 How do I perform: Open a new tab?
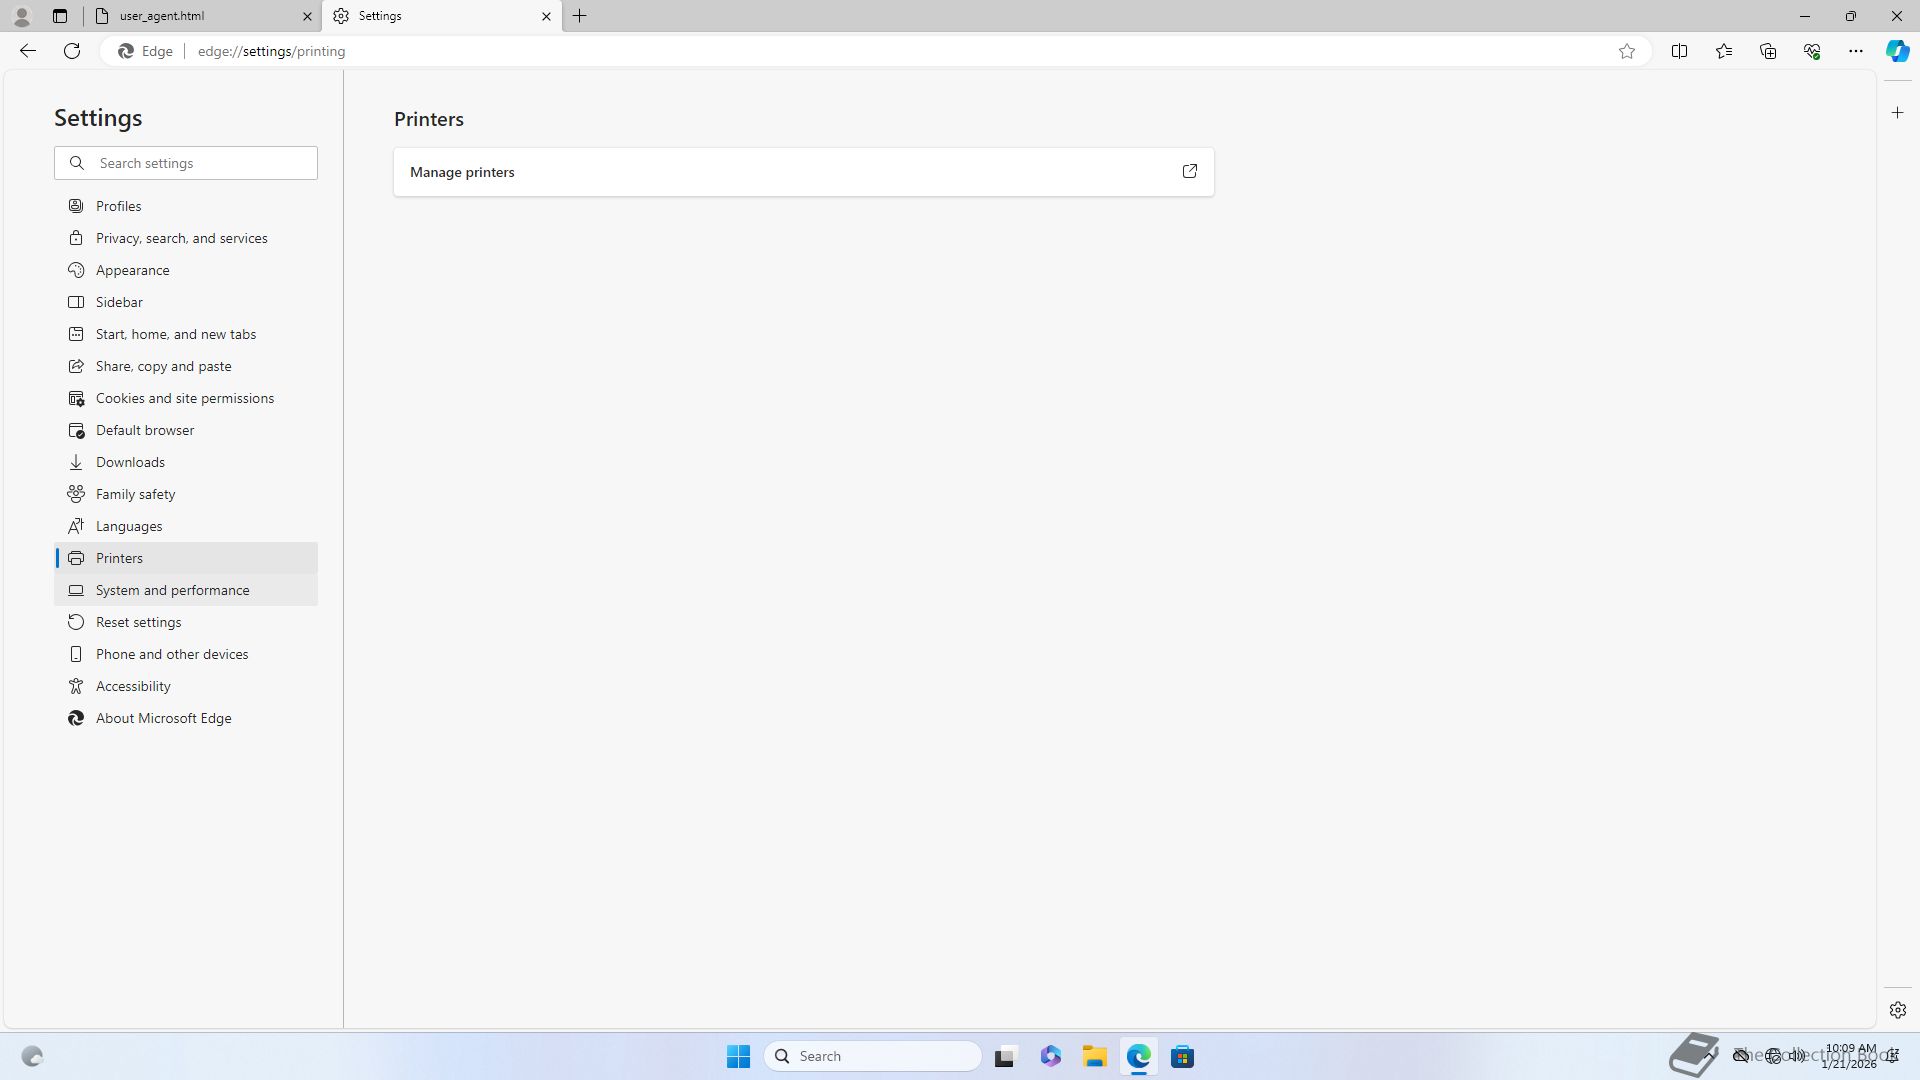pos(580,16)
